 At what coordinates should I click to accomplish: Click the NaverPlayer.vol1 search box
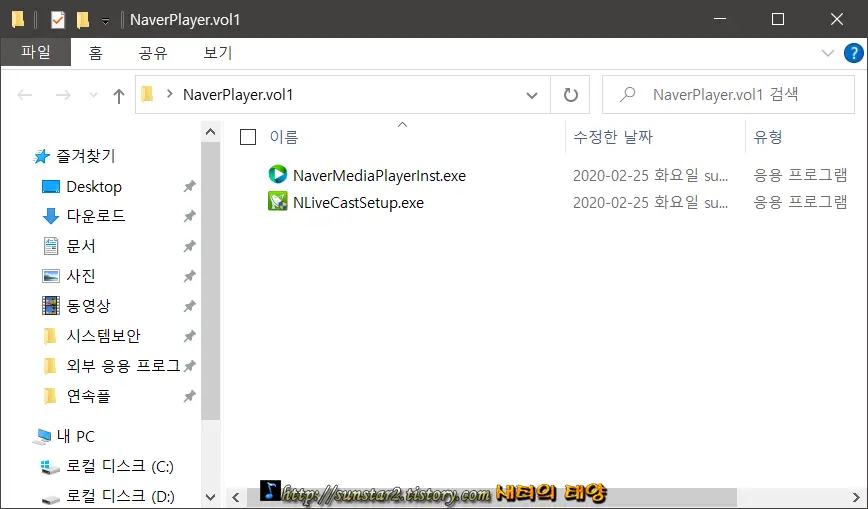tap(728, 95)
